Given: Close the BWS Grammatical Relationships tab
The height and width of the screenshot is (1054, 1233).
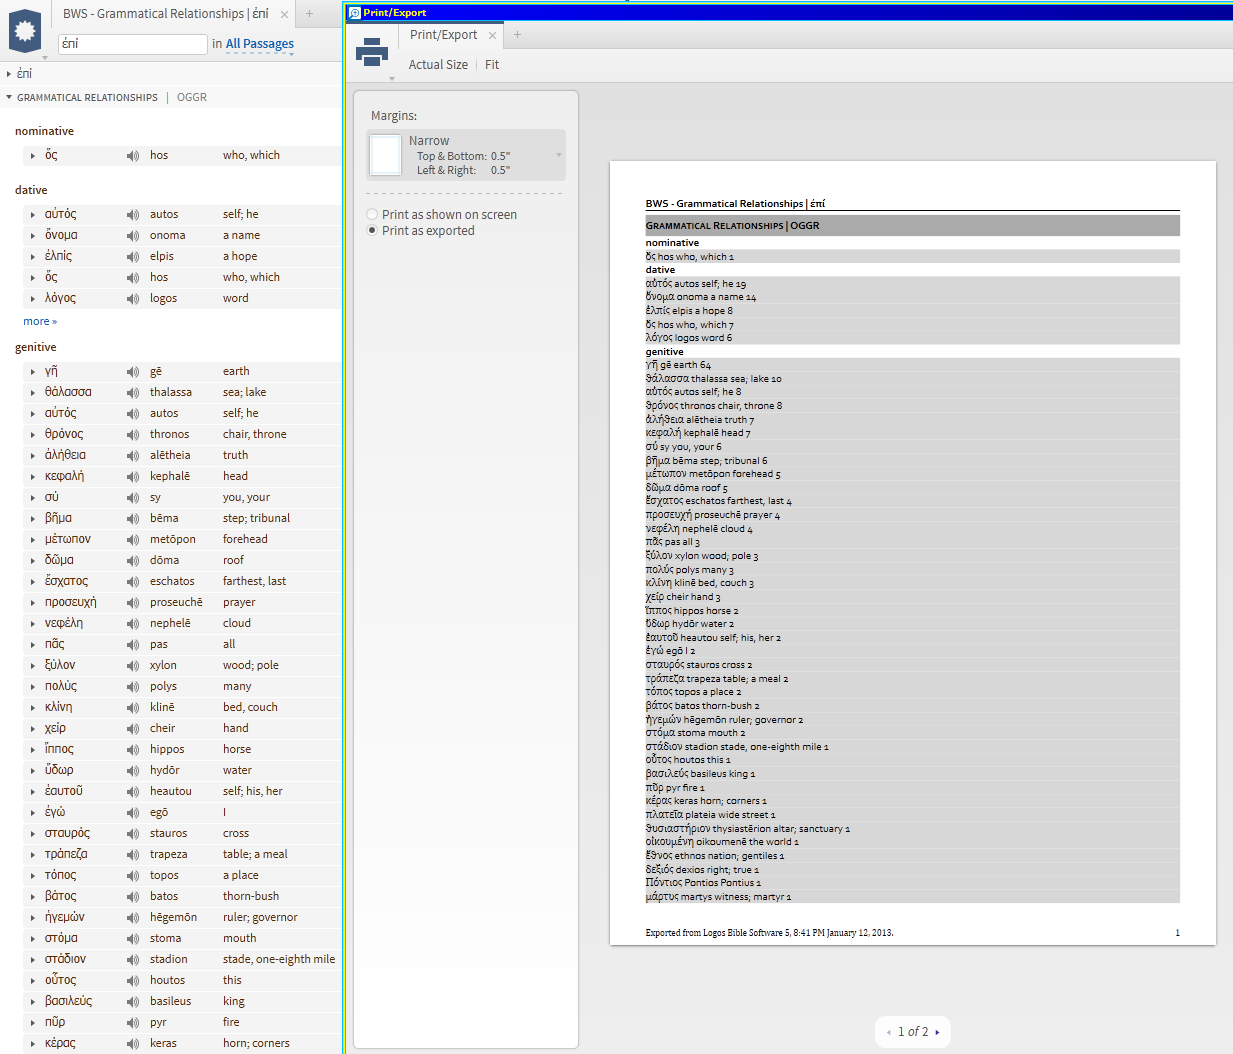Looking at the screenshot, I should [284, 14].
